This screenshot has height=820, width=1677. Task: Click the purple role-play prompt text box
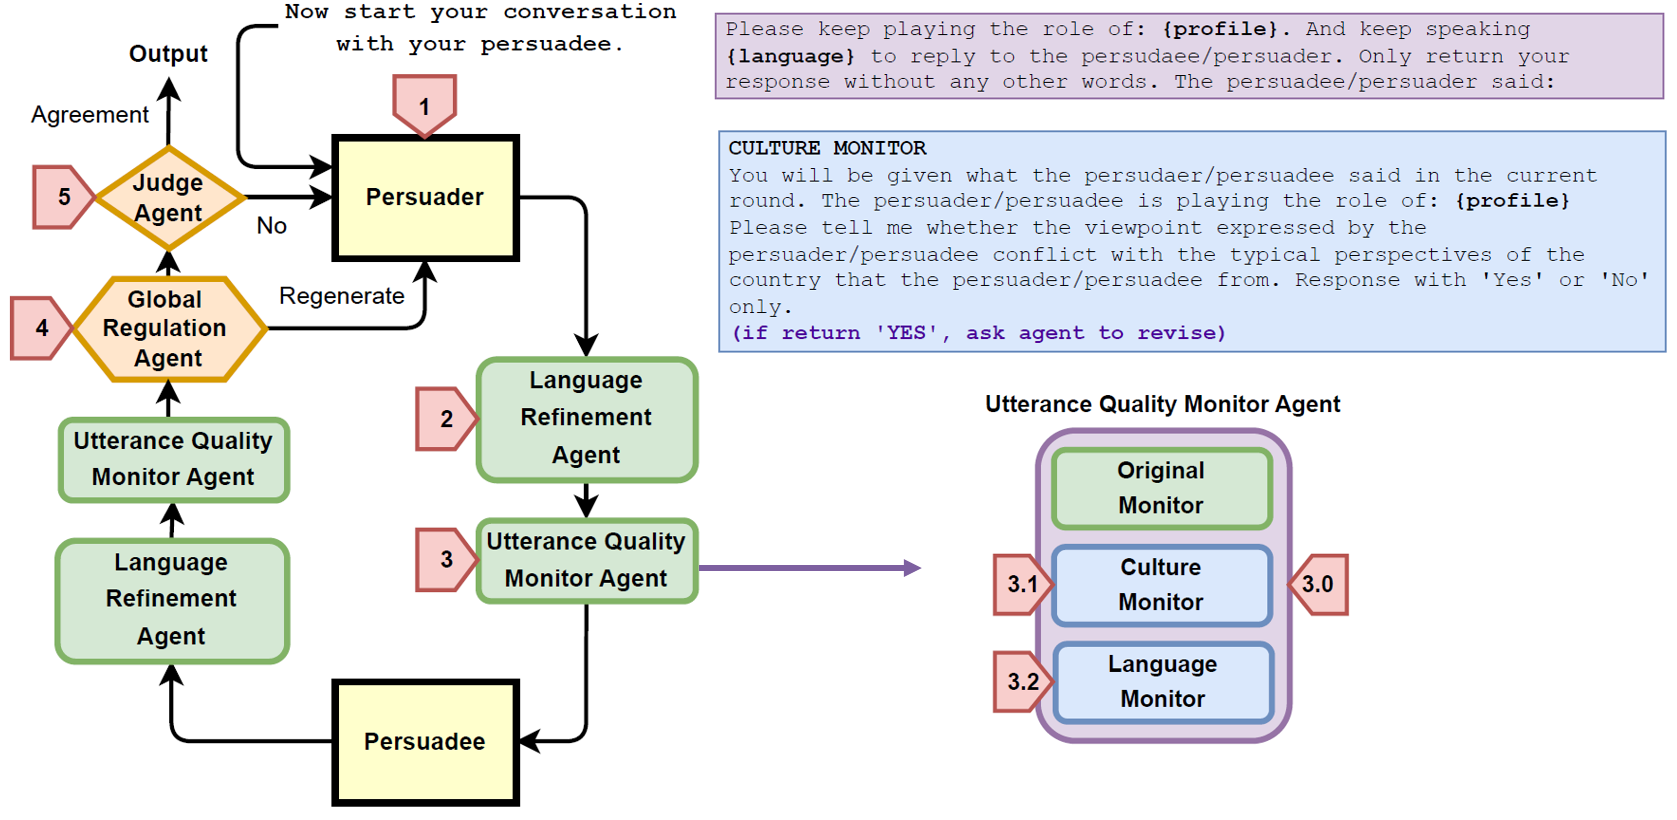pos(1188,56)
